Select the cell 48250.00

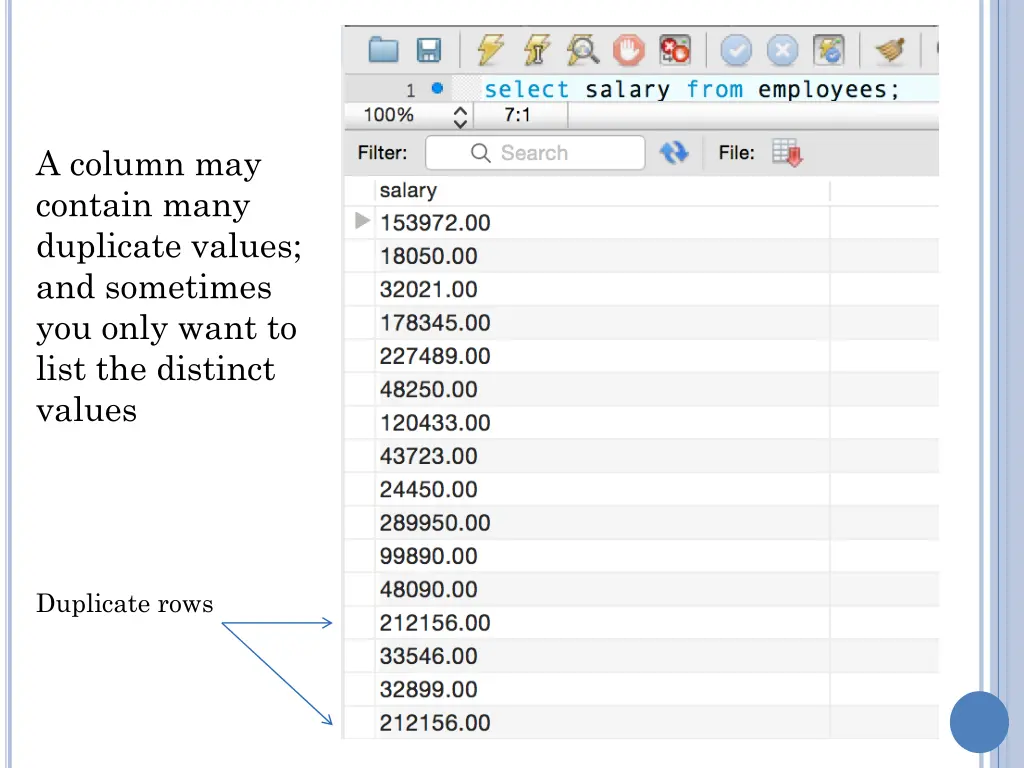click(603, 389)
